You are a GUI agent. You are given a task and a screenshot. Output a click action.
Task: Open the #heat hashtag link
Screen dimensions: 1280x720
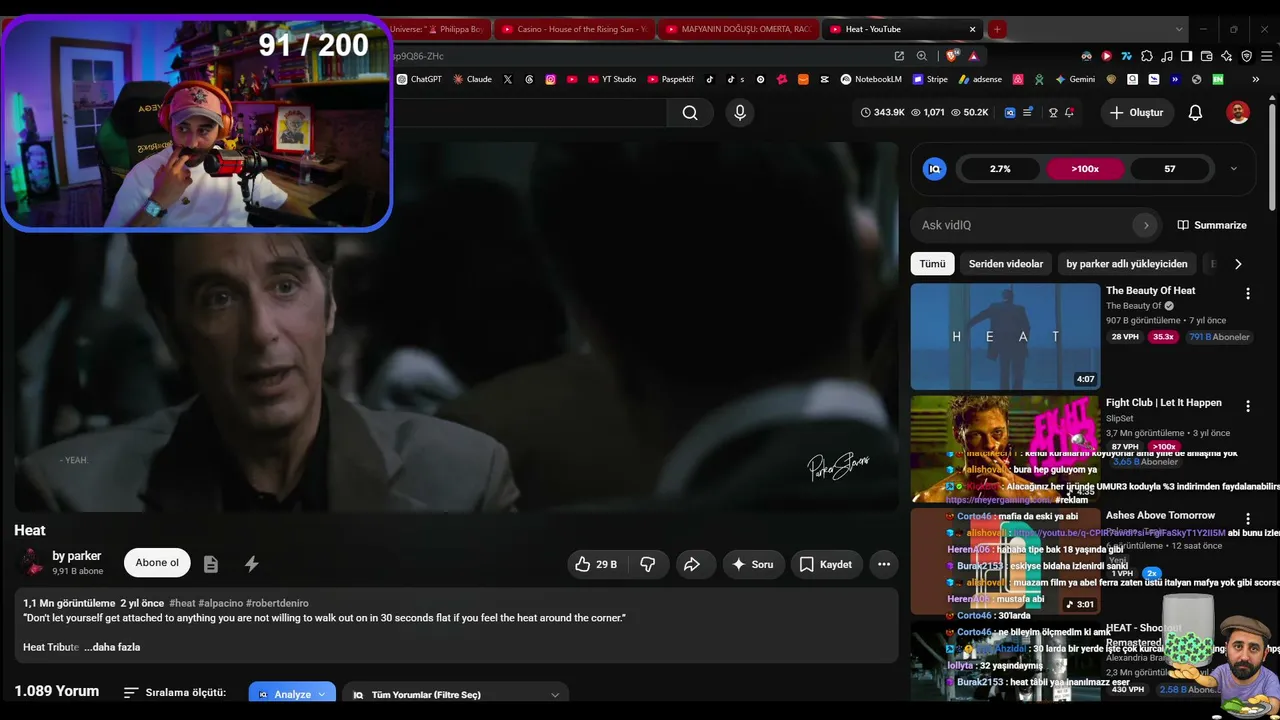click(182, 603)
